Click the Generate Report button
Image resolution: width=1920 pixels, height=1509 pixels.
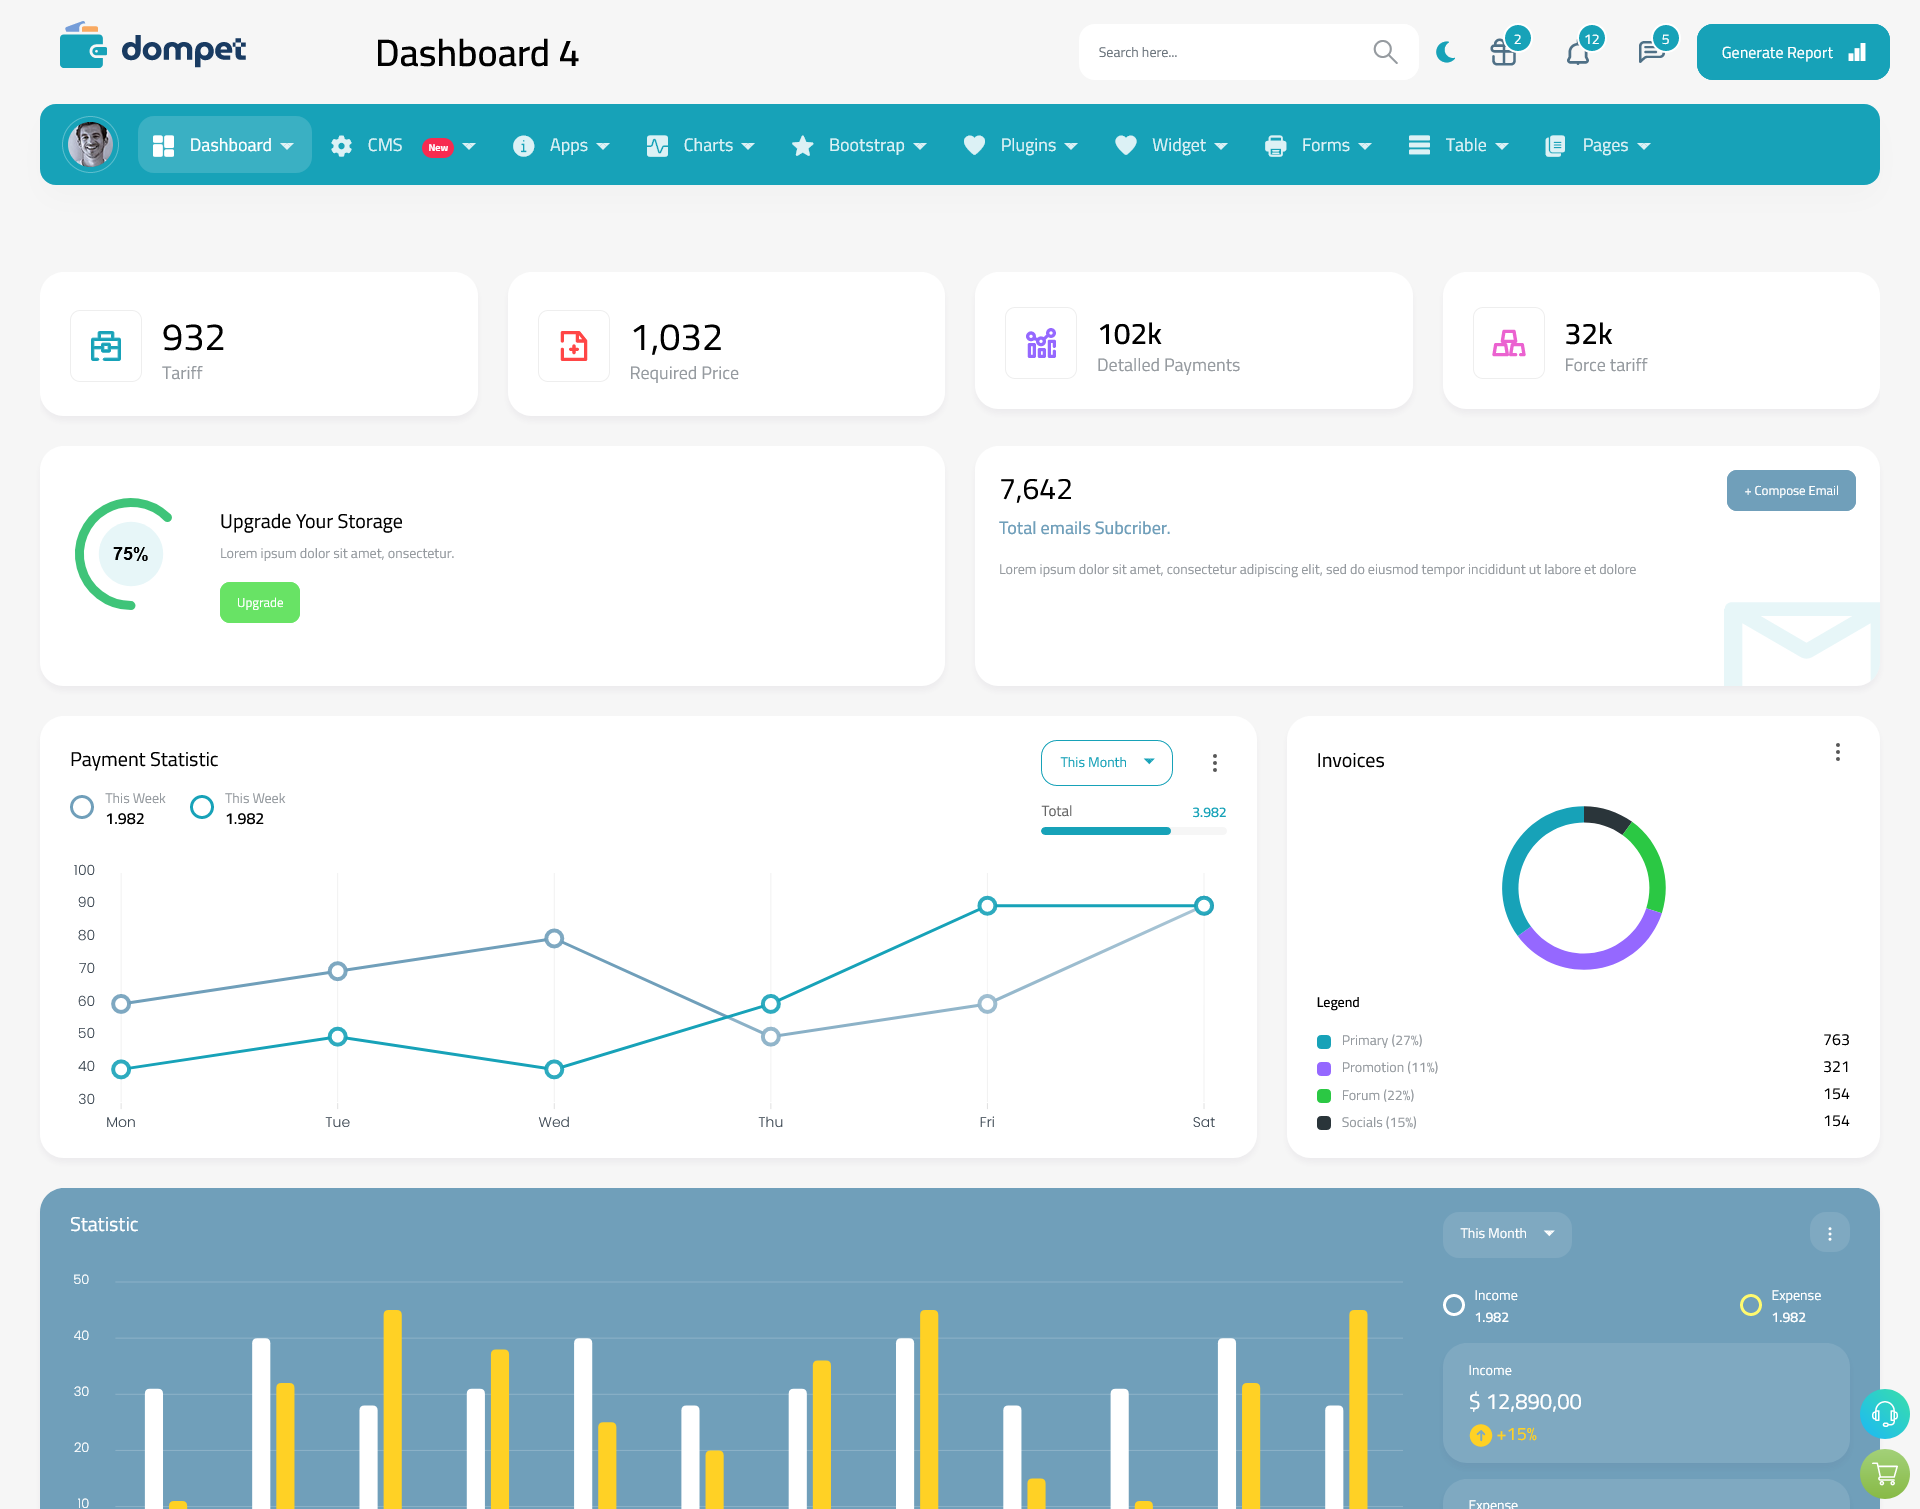(x=1791, y=51)
